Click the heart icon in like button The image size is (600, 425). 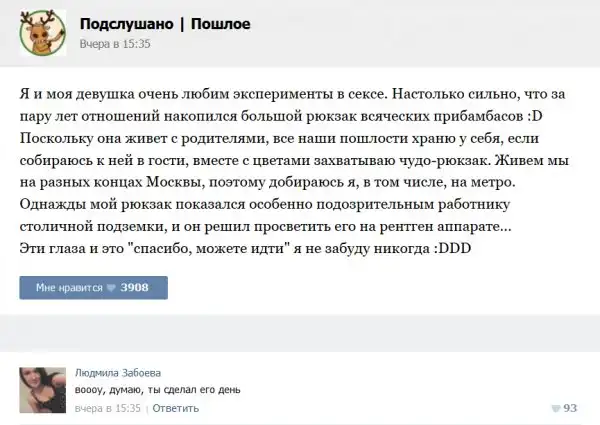[x=111, y=288]
